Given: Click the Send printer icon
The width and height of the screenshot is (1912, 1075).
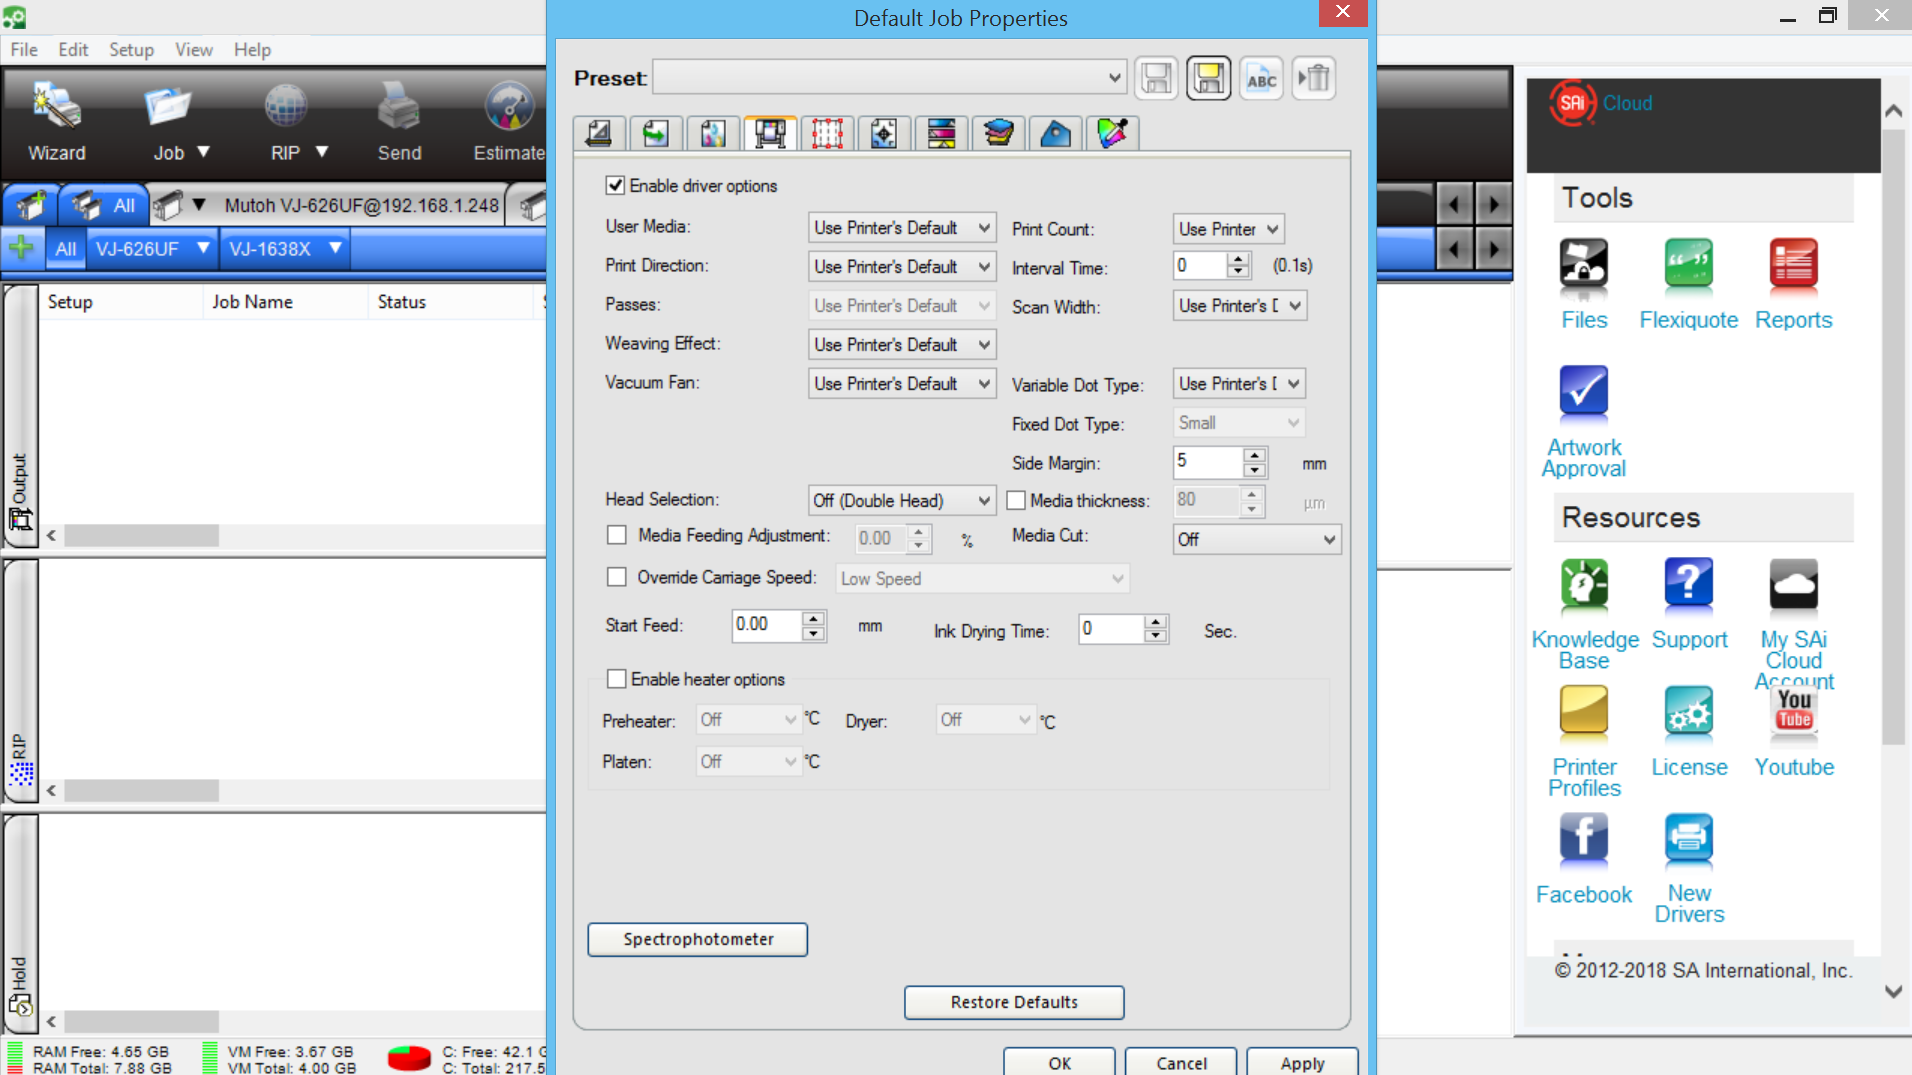Looking at the screenshot, I should [399, 106].
